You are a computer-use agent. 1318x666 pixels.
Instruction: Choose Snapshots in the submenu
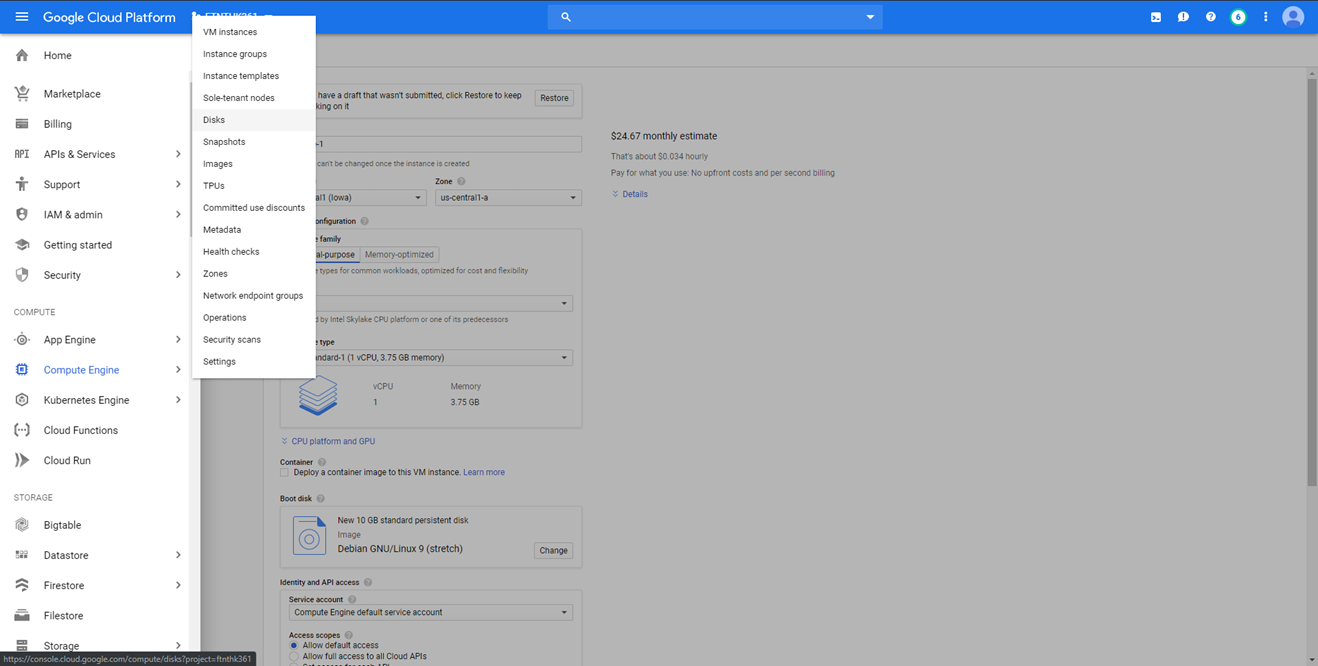coord(224,142)
